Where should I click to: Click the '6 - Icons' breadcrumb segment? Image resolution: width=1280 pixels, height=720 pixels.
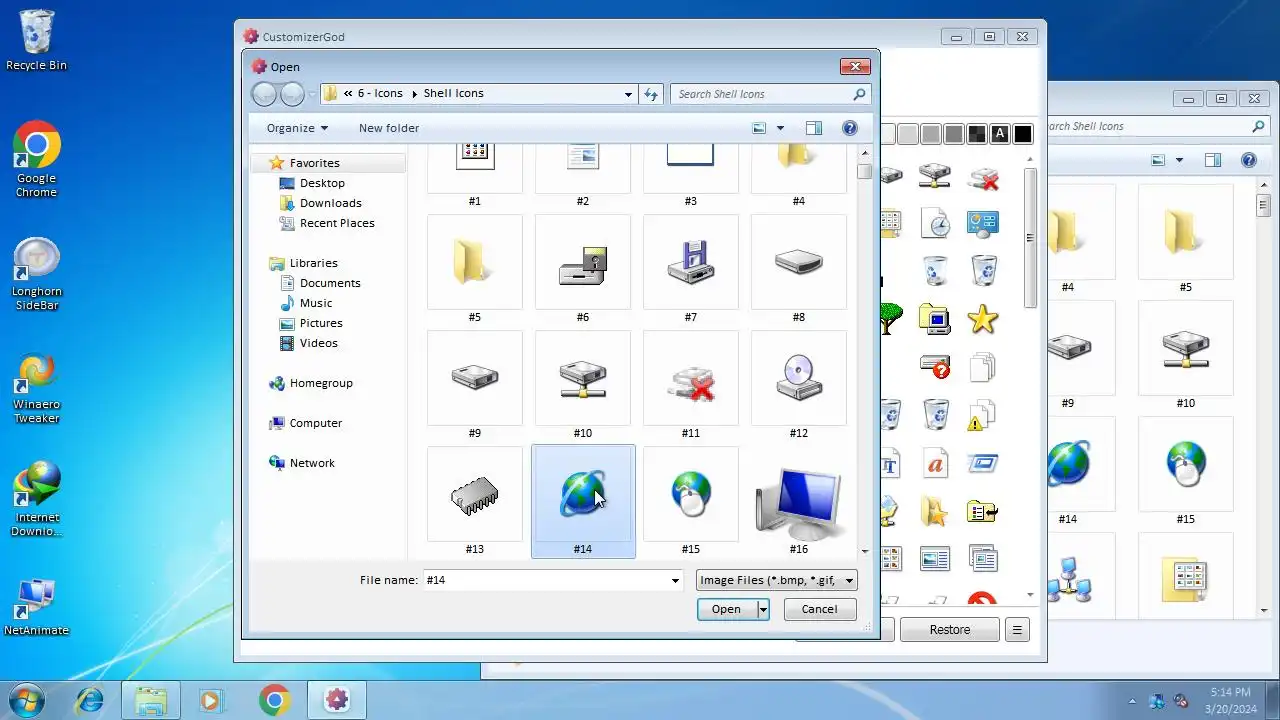click(x=380, y=93)
